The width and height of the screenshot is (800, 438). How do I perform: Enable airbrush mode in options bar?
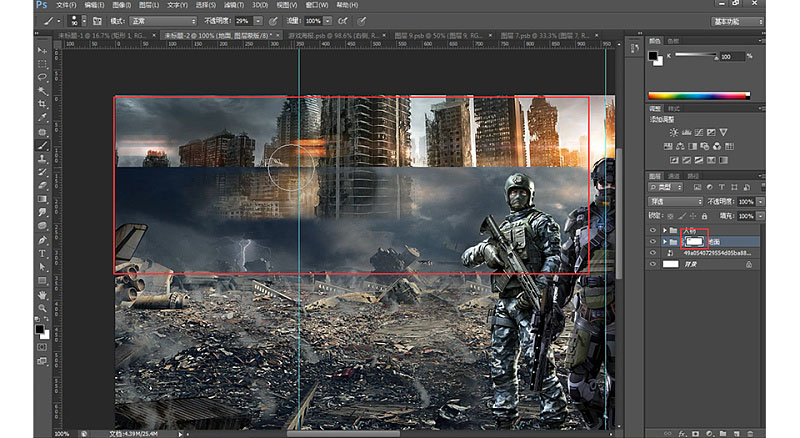(343, 21)
